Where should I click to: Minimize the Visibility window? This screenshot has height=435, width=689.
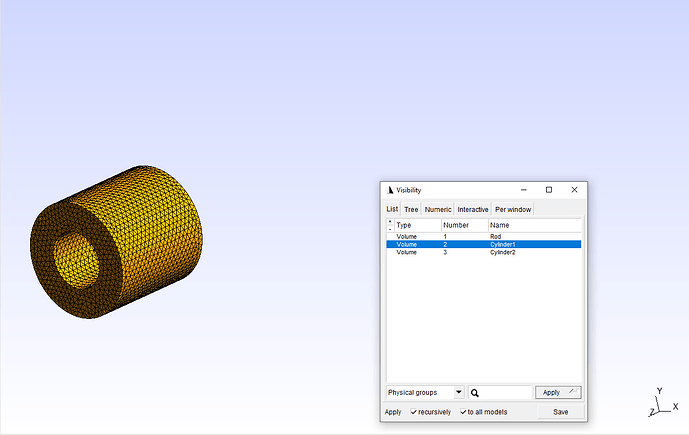coord(523,190)
